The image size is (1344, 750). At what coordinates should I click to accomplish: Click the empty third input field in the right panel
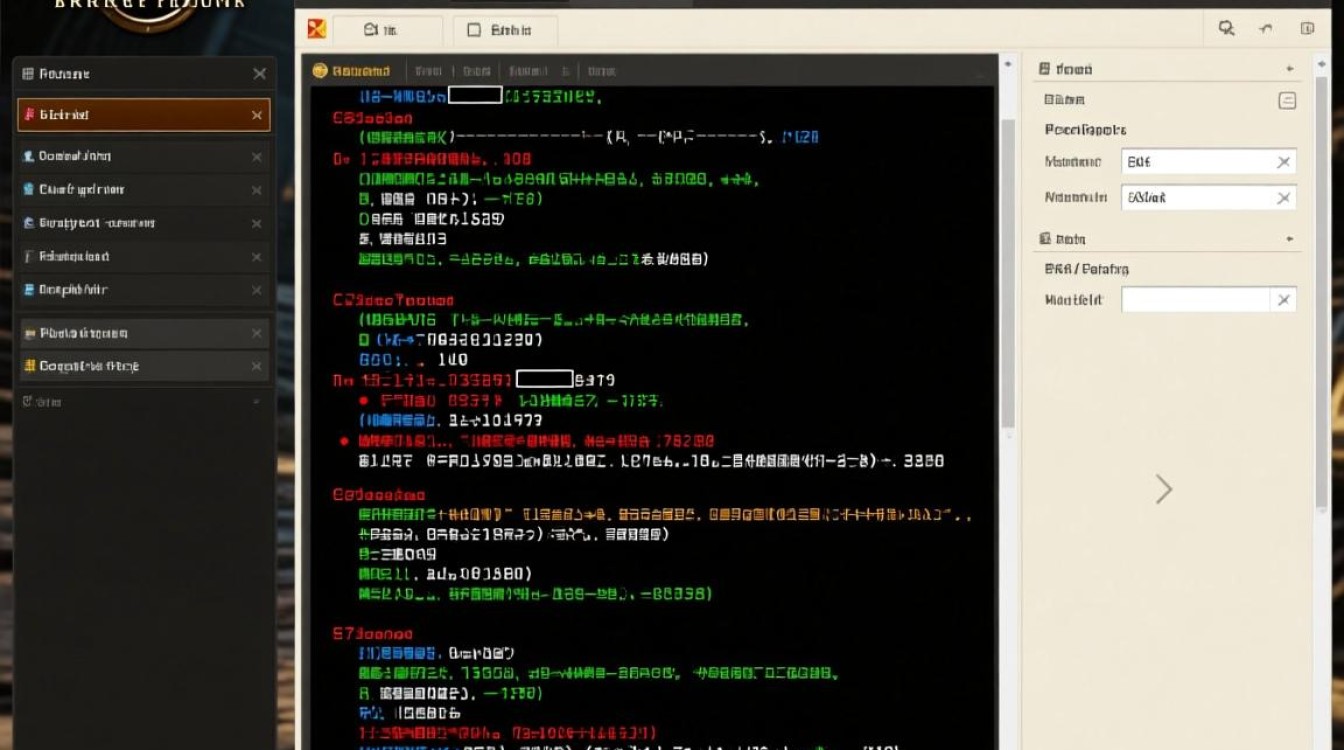(1195, 300)
